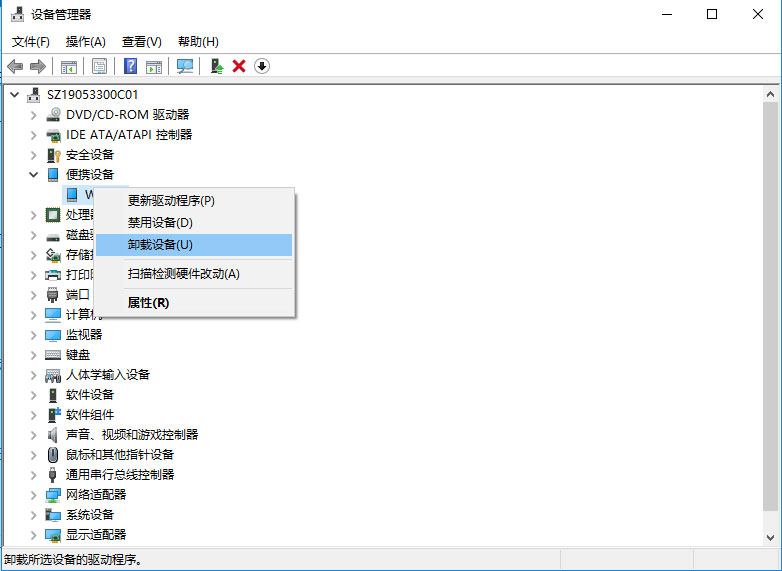Click the Back arrow toolbar icon
The width and height of the screenshot is (782, 571).
pos(15,66)
